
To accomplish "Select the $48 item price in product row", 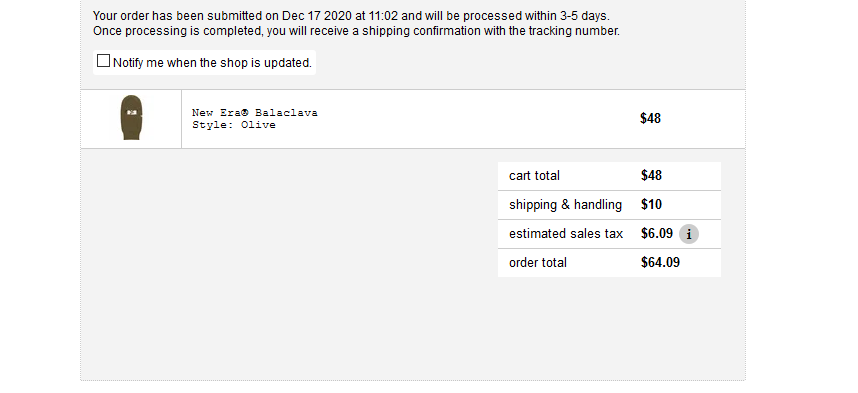I will point(650,119).
